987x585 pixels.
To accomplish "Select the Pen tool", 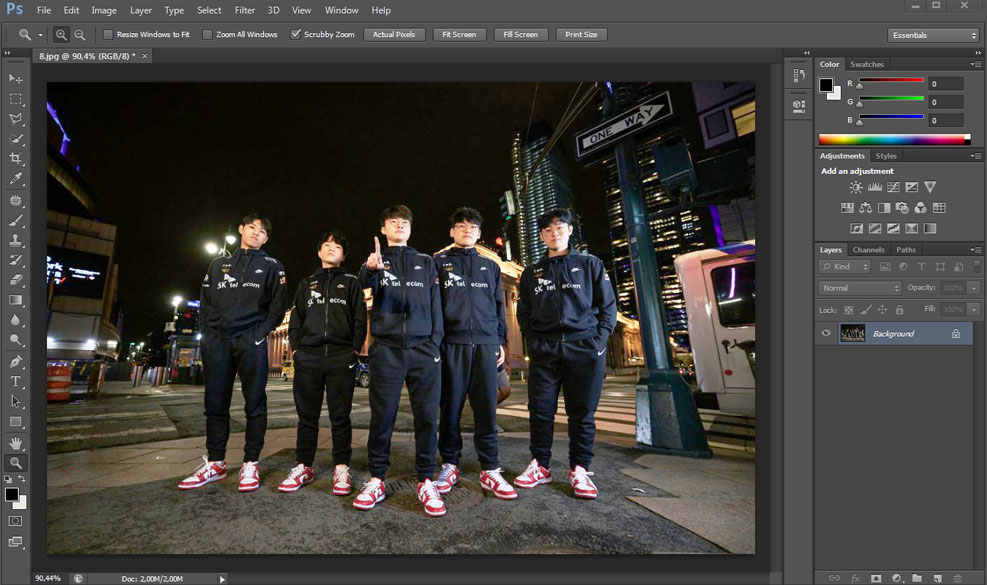I will point(16,361).
